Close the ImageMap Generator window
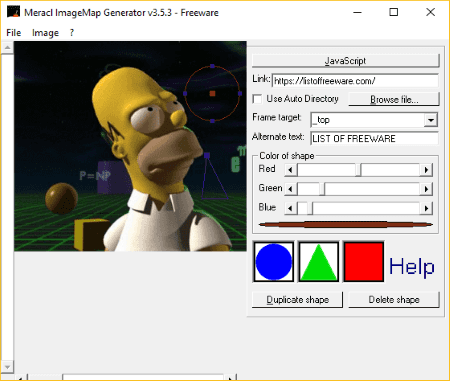This screenshot has height=381, width=450. [430, 13]
